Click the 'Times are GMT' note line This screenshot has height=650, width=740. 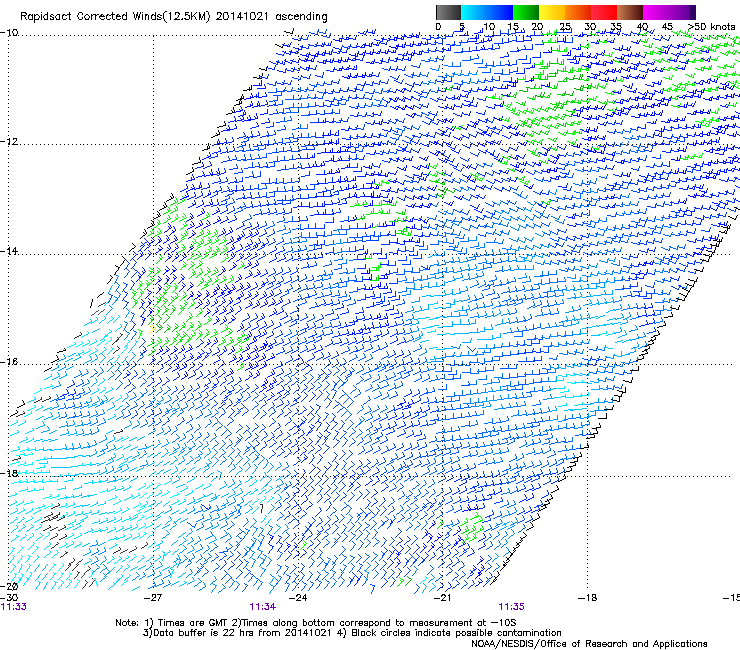click(x=315, y=623)
